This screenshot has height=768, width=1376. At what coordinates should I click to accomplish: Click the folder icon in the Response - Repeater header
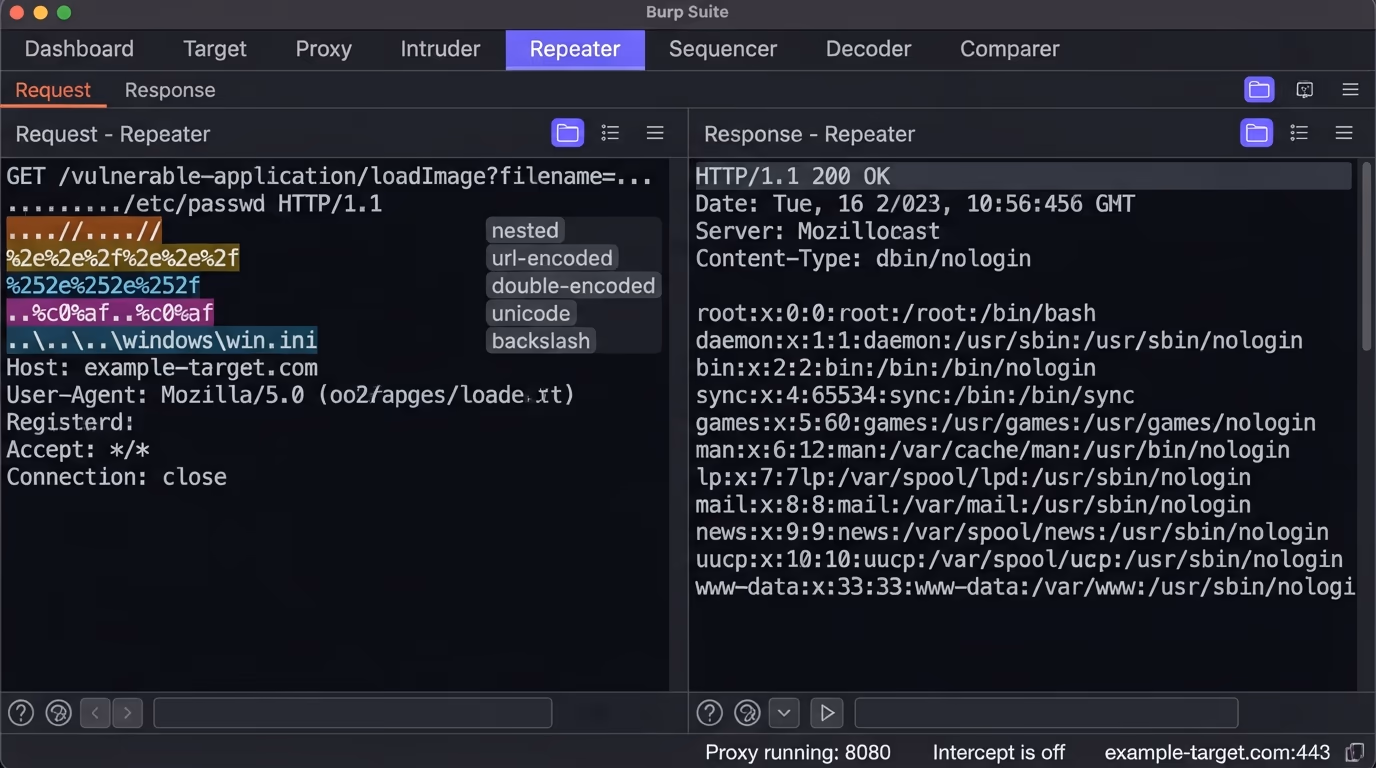1257,133
